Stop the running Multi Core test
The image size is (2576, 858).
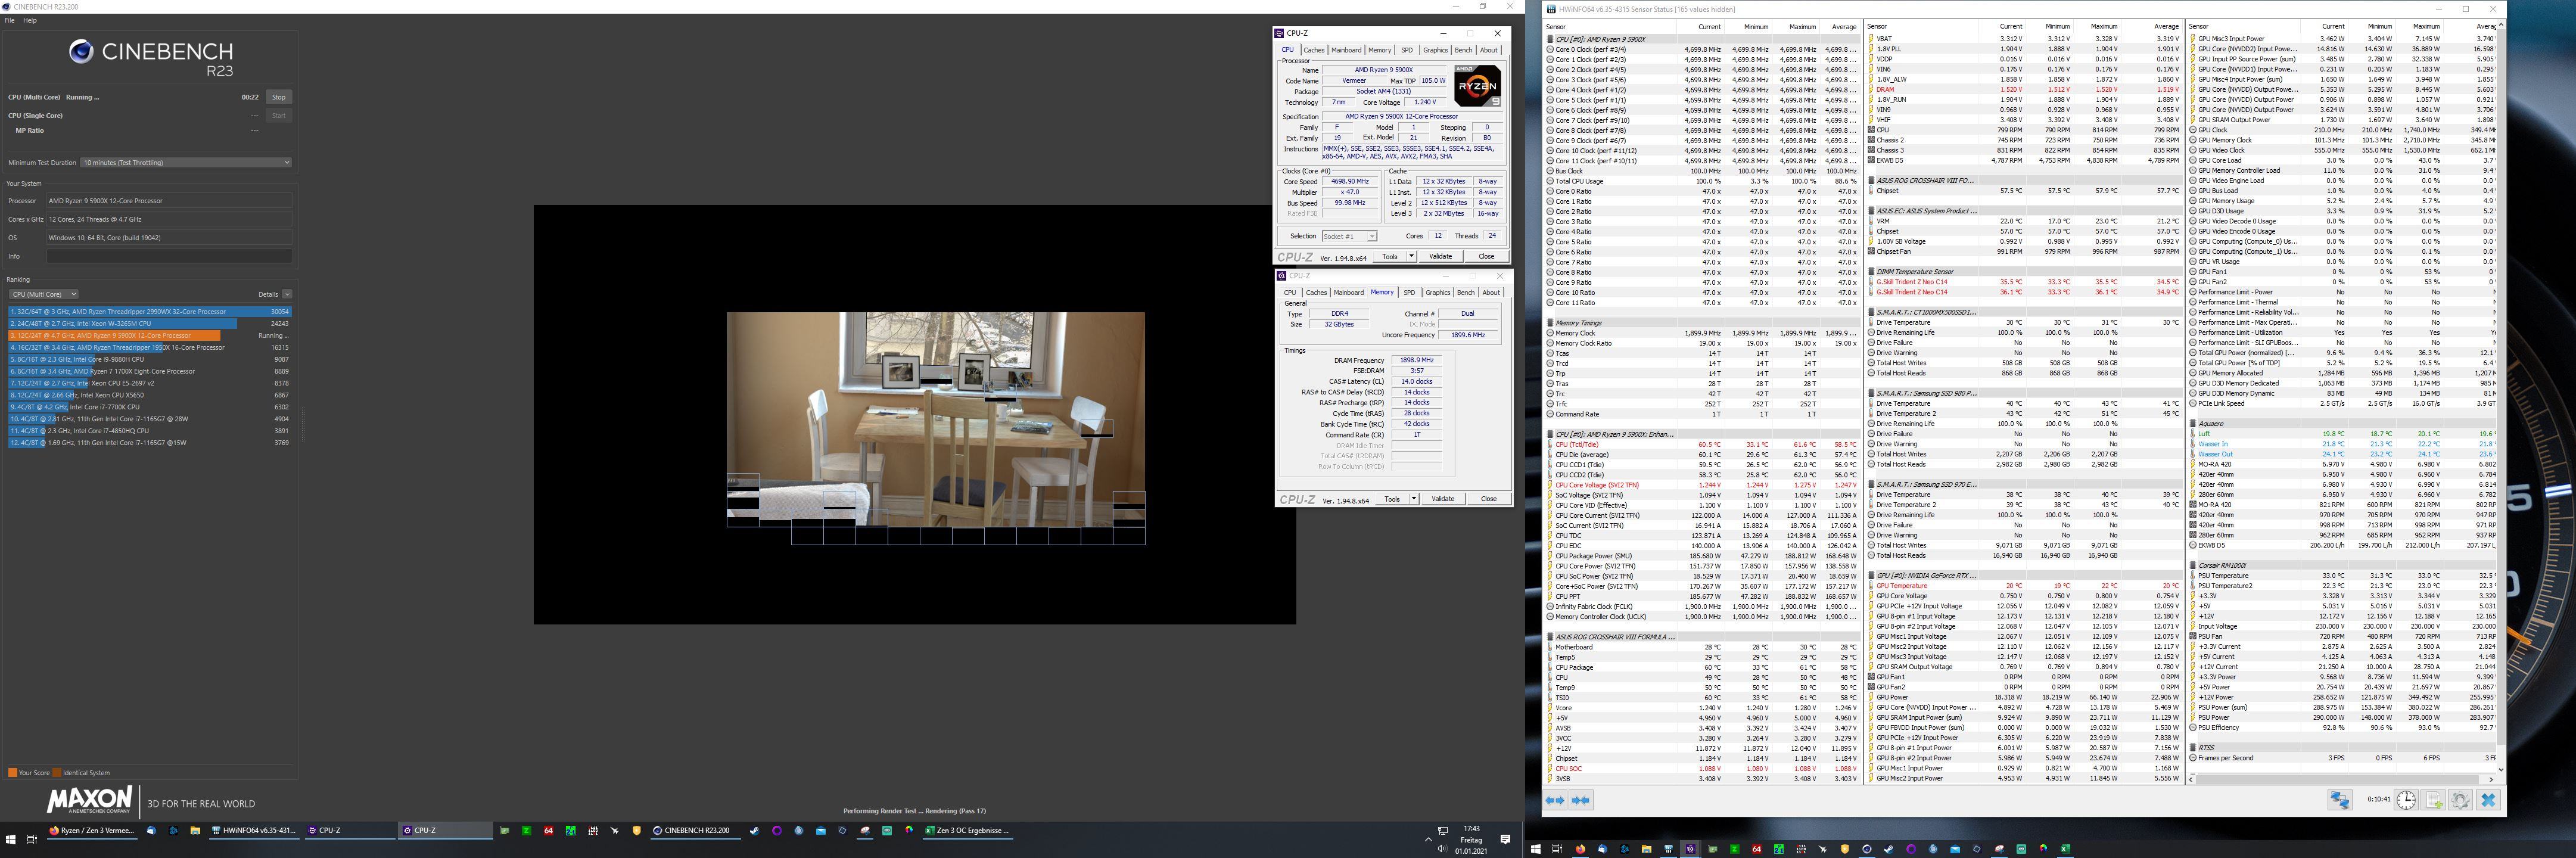pyautogui.click(x=279, y=97)
